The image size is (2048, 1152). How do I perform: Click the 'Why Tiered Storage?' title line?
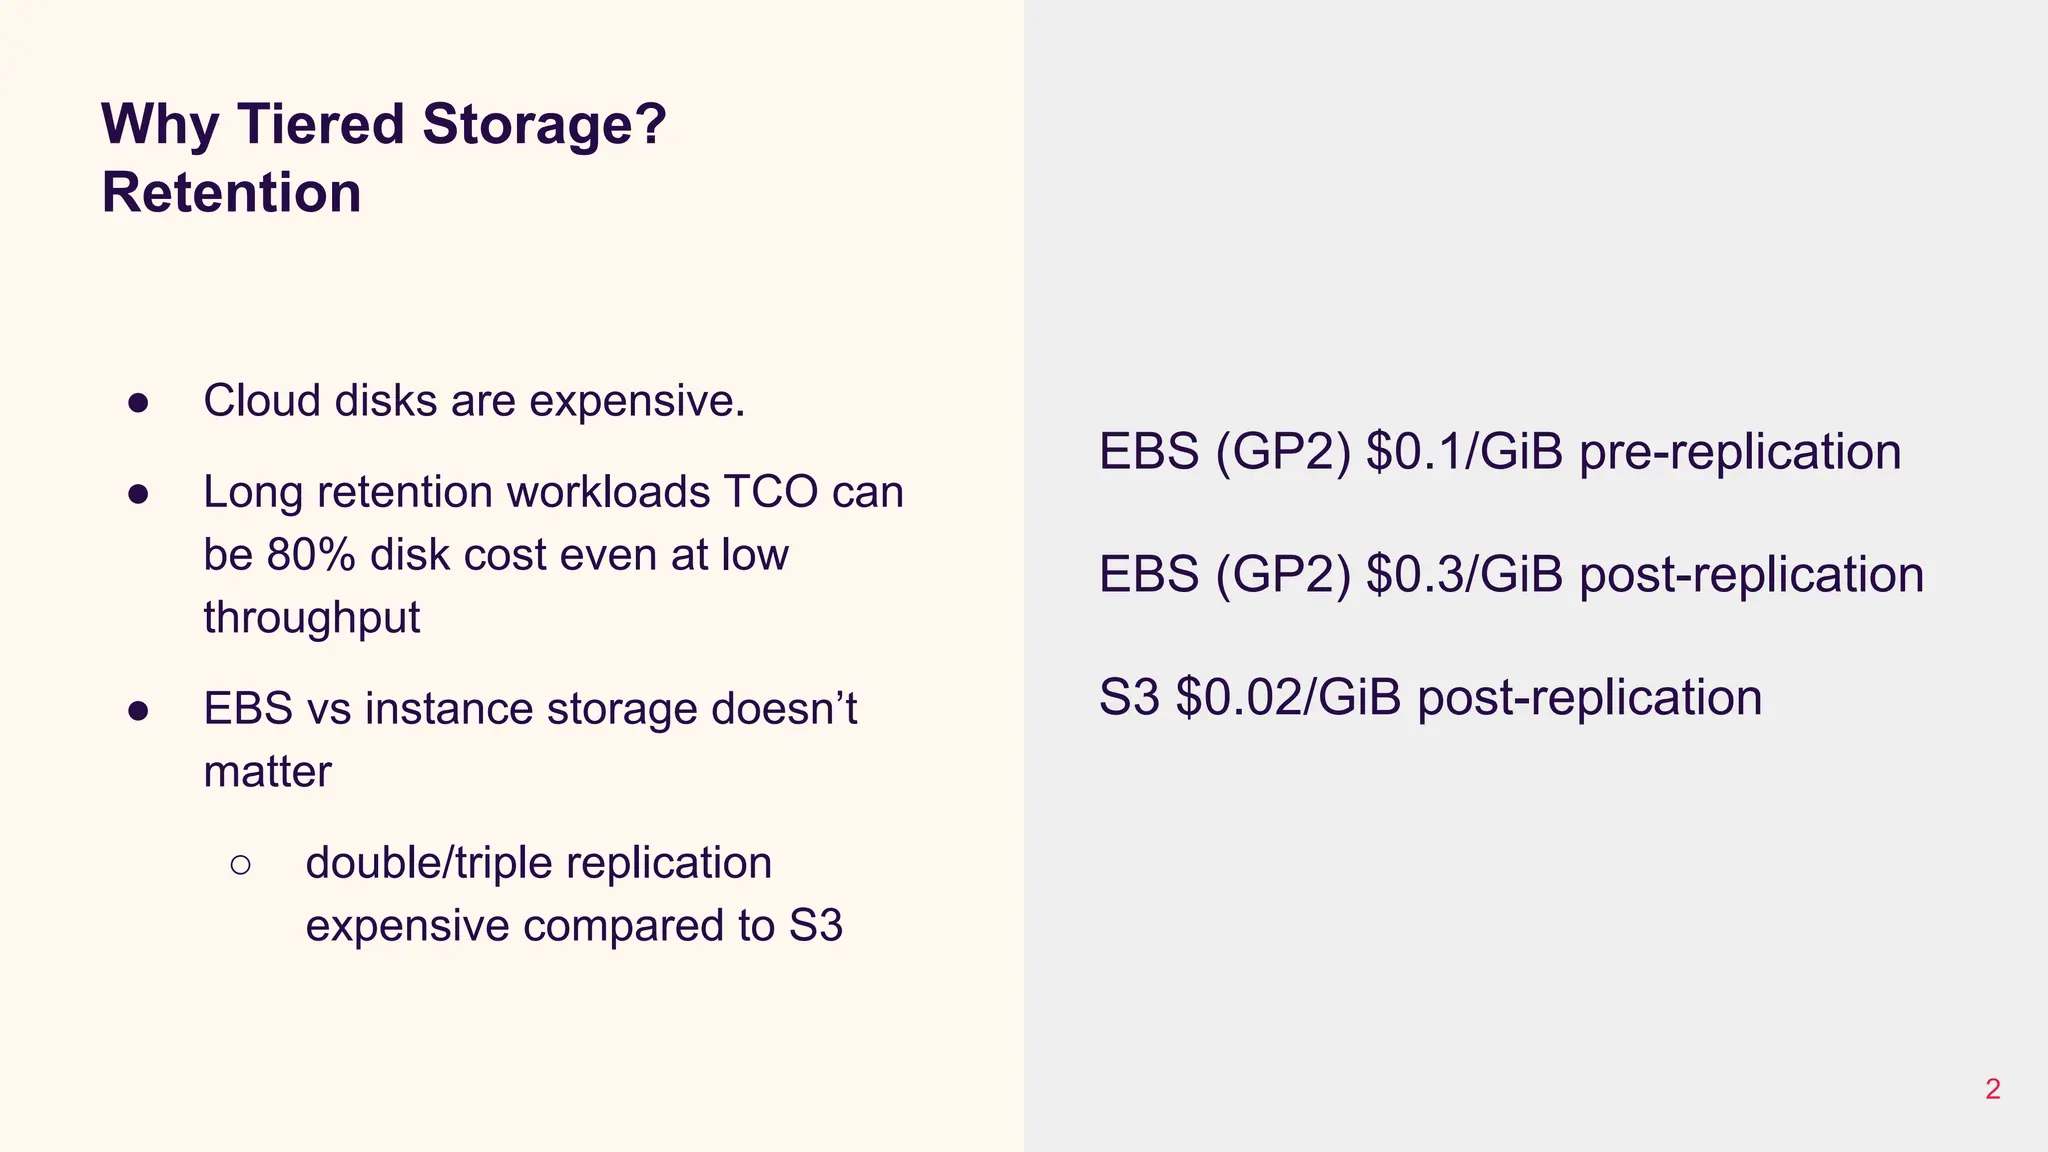384,126
